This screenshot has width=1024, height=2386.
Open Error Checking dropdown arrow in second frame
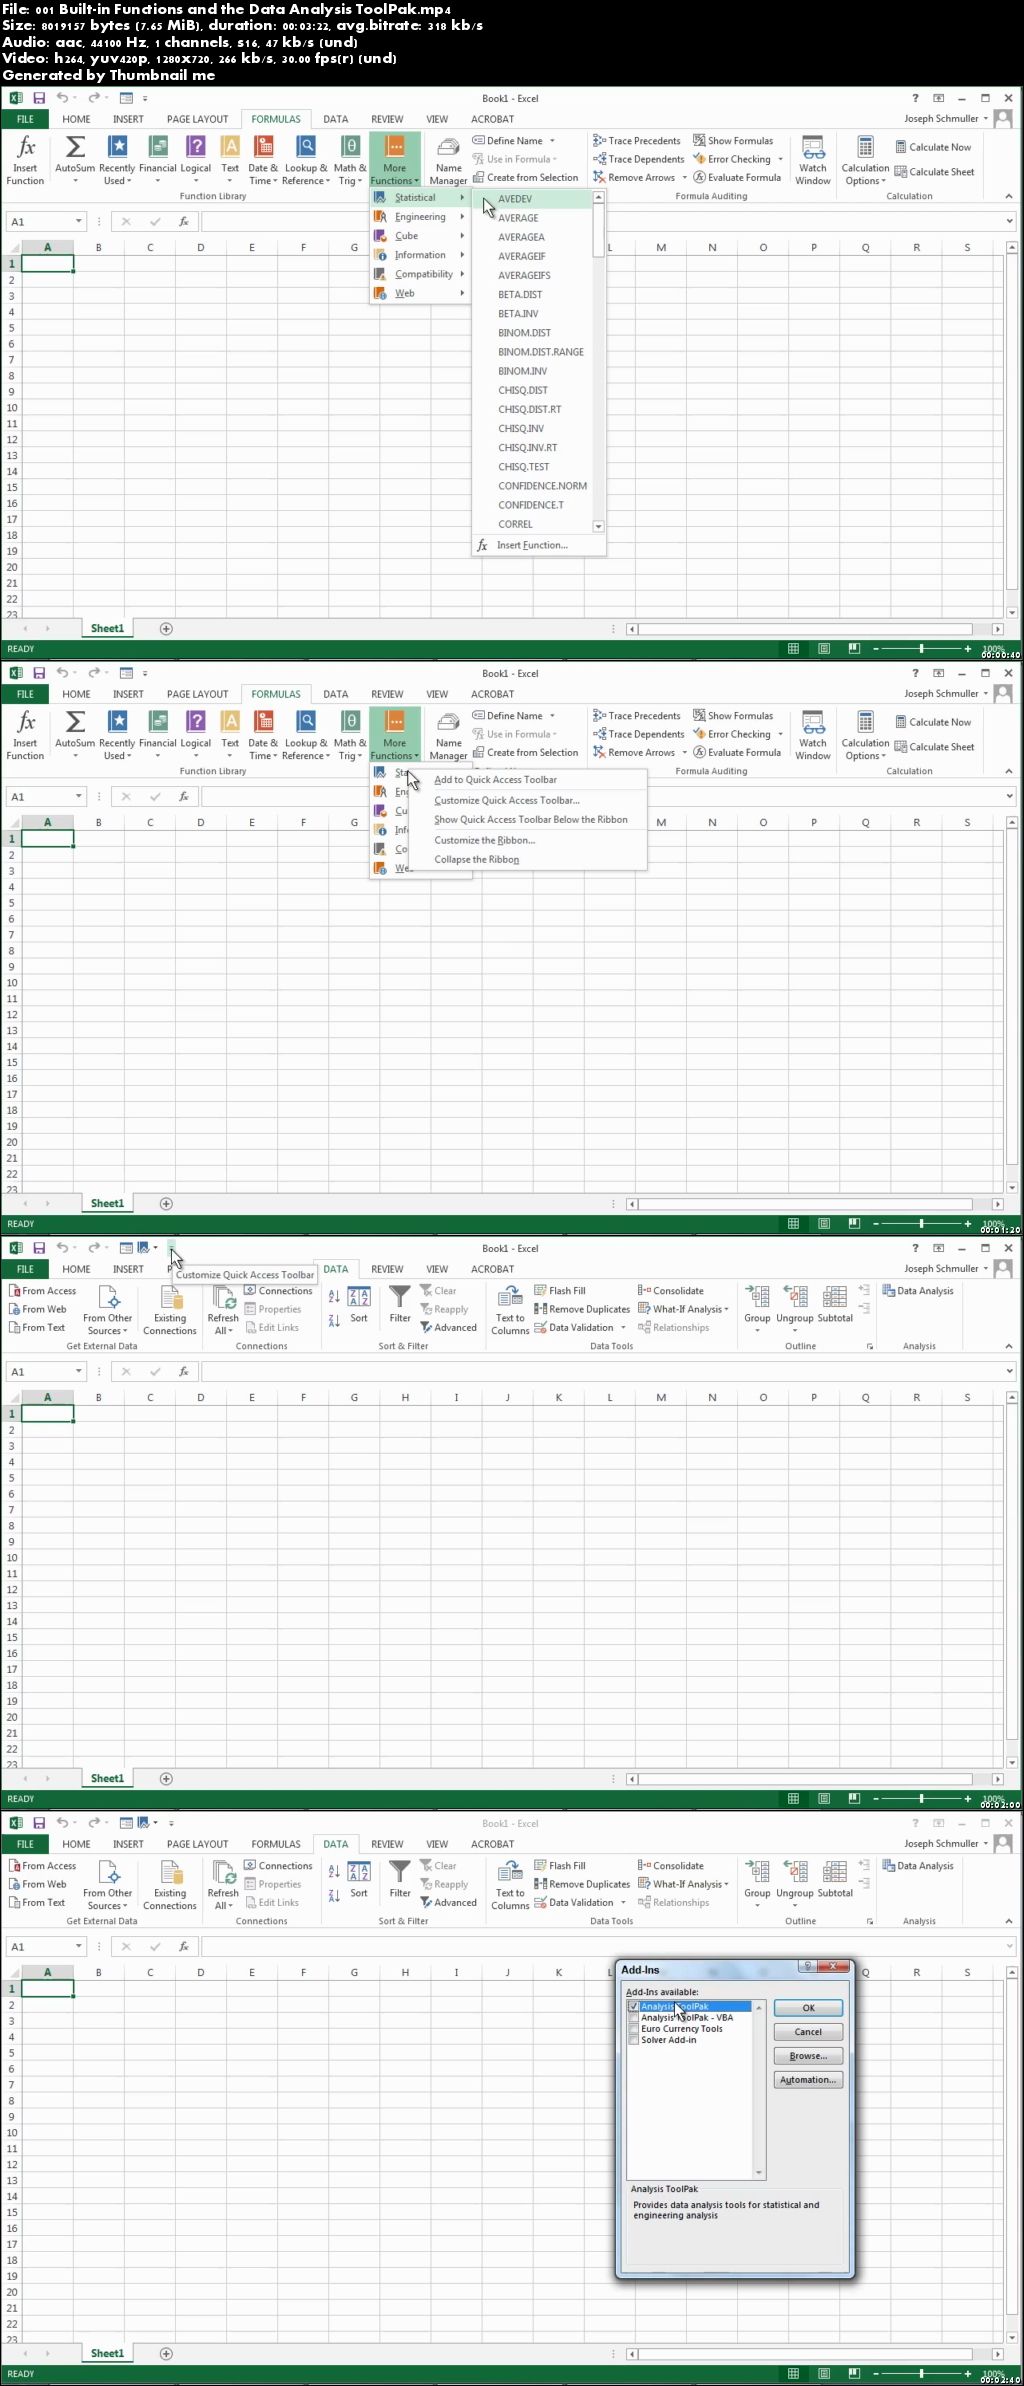tap(780, 734)
